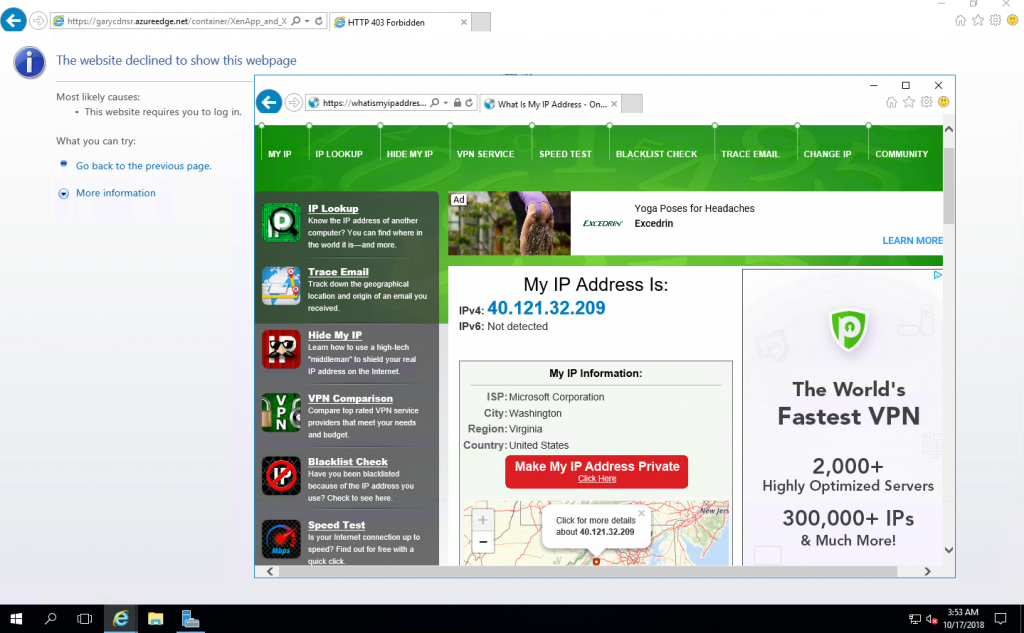Open the 'VPN Comparison' sidebar link
The width and height of the screenshot is (1024, 633).
coord(350,398)
